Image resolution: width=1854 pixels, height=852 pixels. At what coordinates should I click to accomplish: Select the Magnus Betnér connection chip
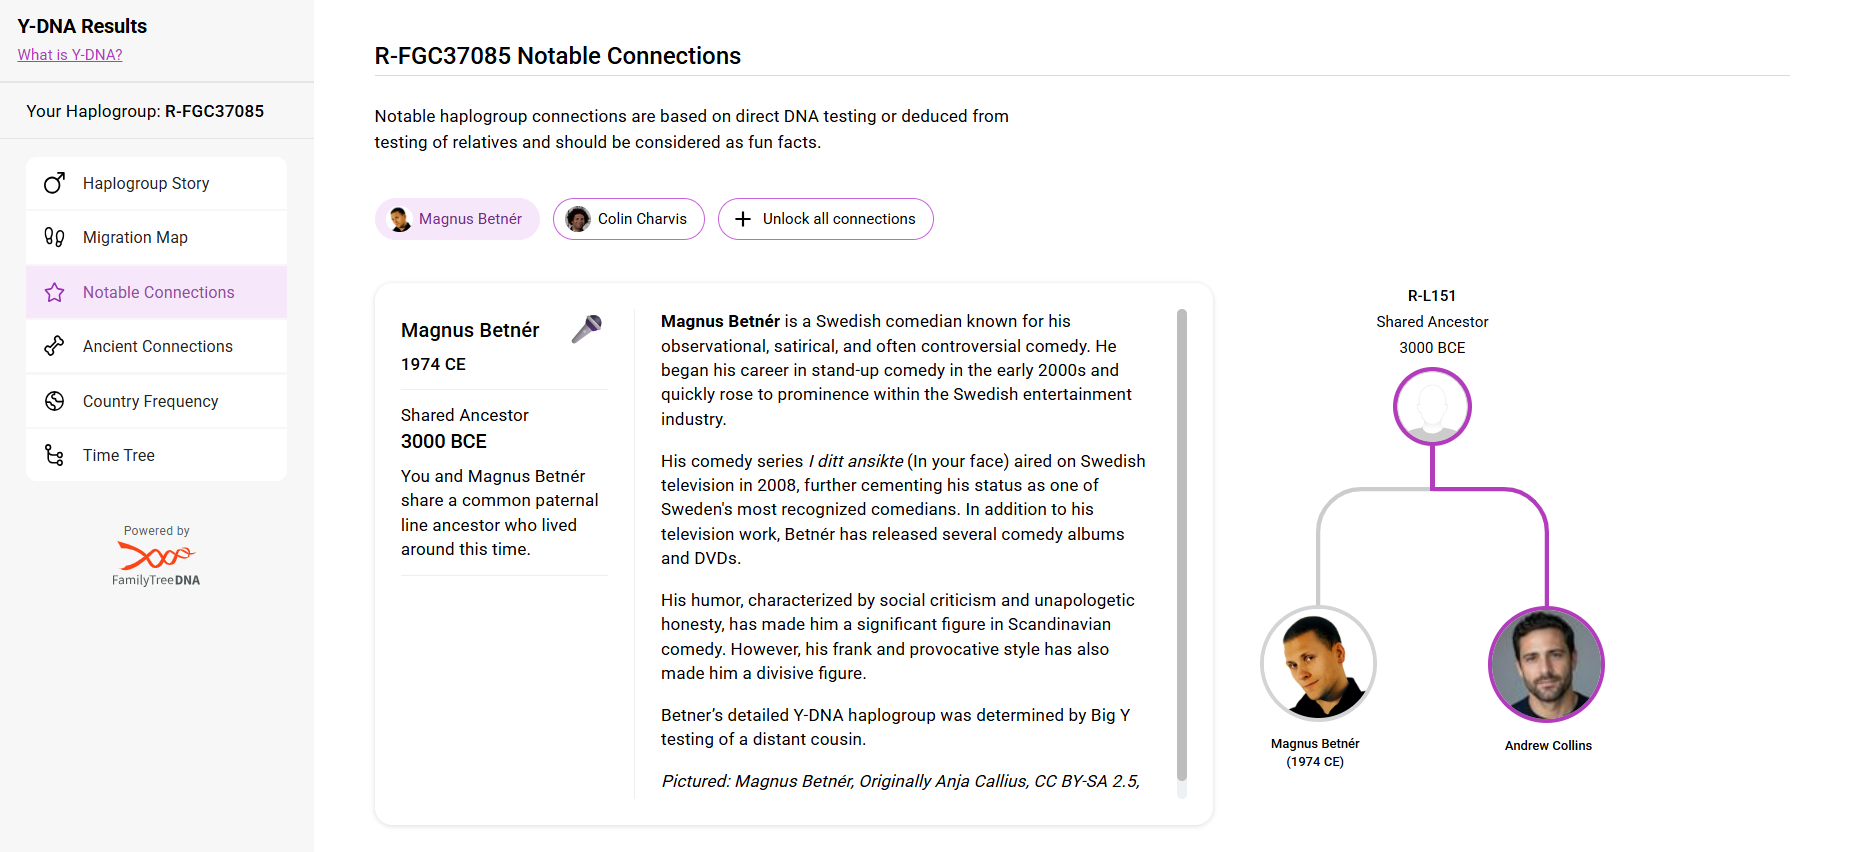coord(457,219)
